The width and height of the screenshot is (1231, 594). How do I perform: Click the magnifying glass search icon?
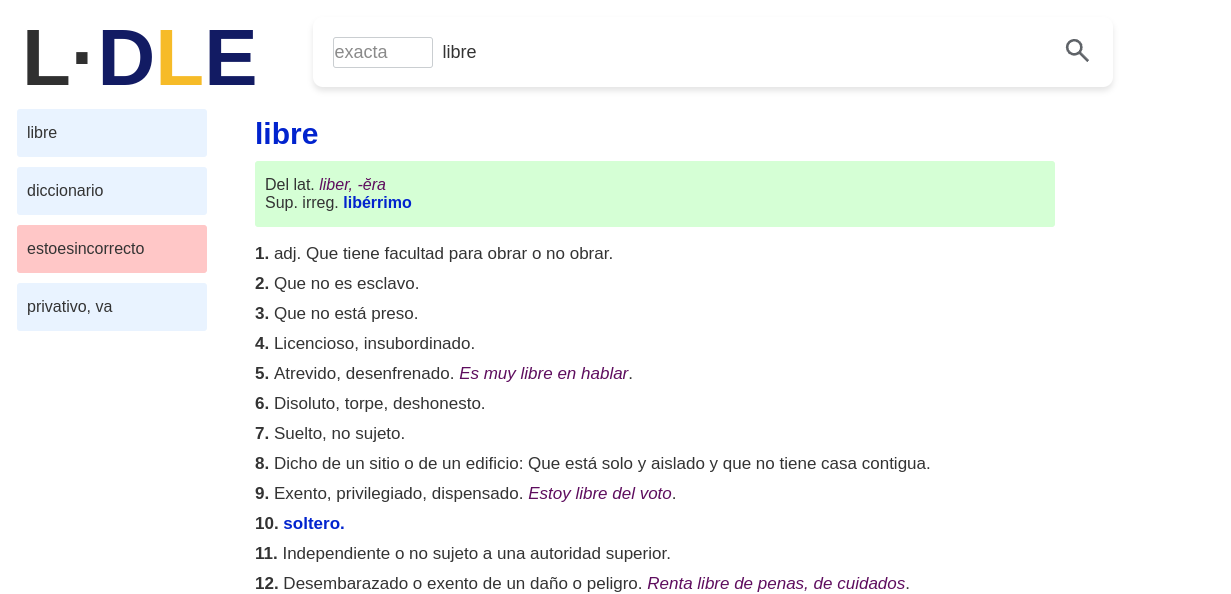click(1077, 51)
